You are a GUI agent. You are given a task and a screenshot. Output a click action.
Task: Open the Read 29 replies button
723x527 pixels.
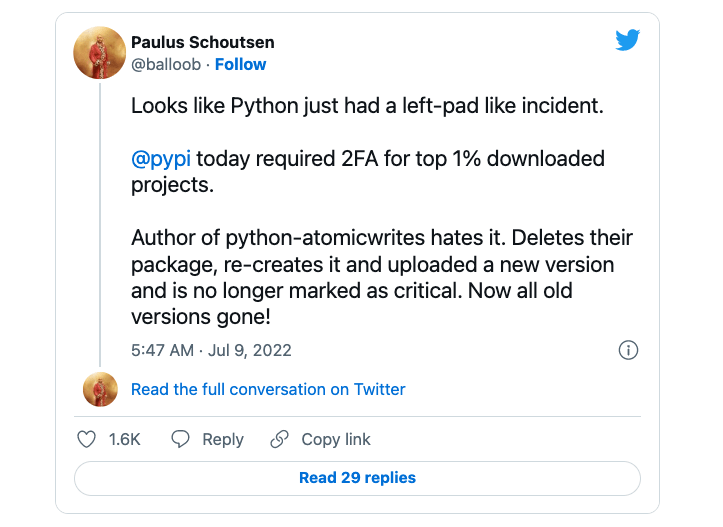tap(357, 478)
